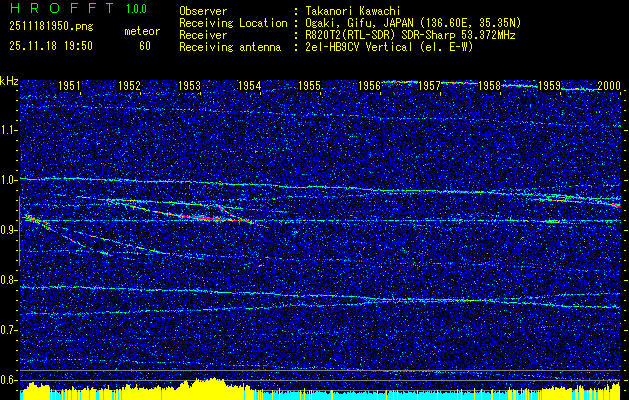Pick the 1957 time marker
This screenshot has width=629, height=400.
tap(430, 87)
